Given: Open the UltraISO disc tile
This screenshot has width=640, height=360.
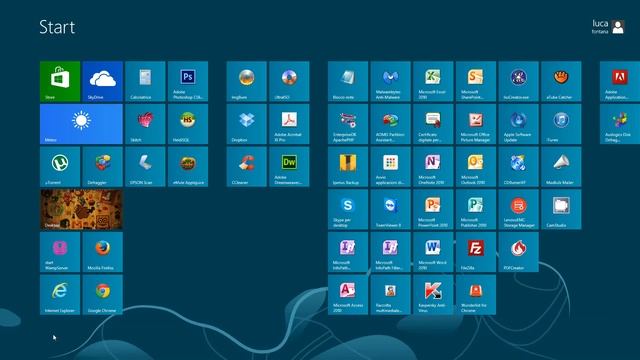Looking at the screenshot, I should (289, 81).
